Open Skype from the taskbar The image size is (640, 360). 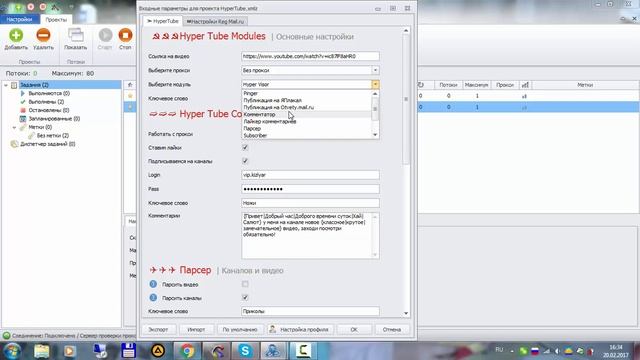pyautogui.click(x=245, y=351)
